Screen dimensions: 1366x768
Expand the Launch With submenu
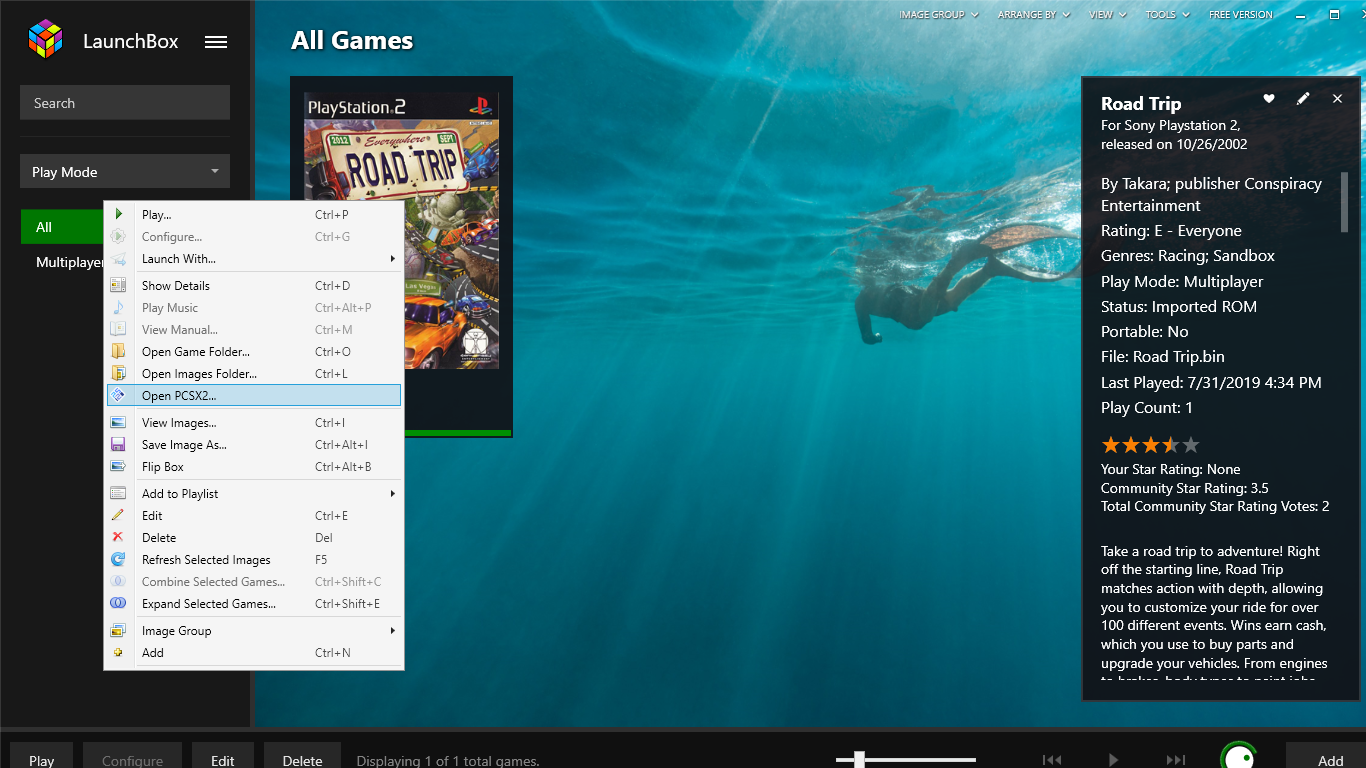(393, 259)
